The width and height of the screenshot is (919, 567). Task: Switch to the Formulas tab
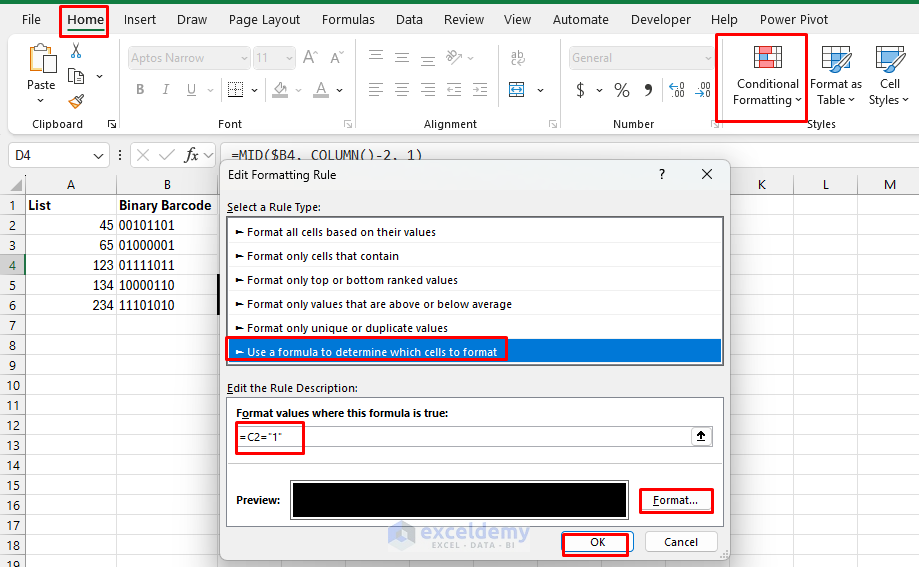pyautogui.click(x=348, y=19)
